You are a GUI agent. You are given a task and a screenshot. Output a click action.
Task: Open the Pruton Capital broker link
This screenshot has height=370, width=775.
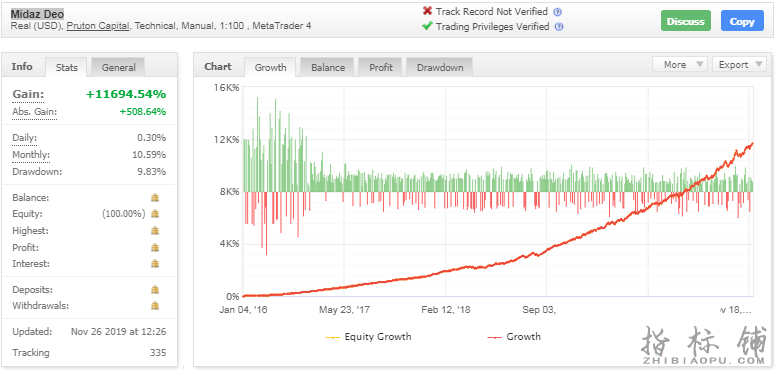click(98, 26)
